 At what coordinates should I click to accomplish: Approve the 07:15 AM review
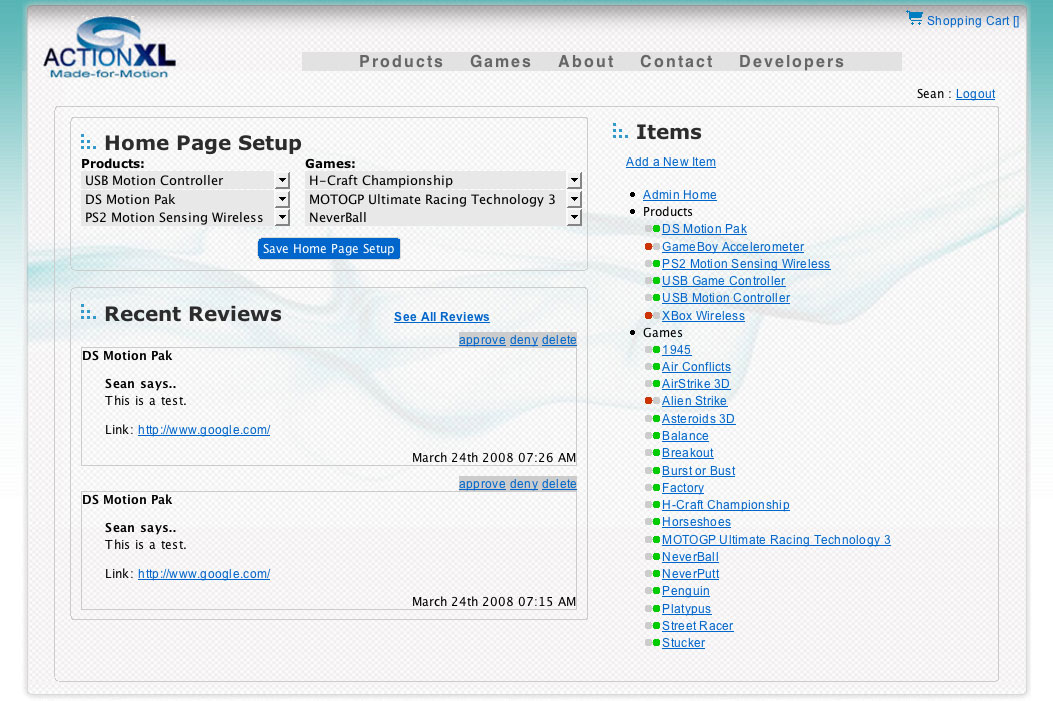(x=482, y=484)
